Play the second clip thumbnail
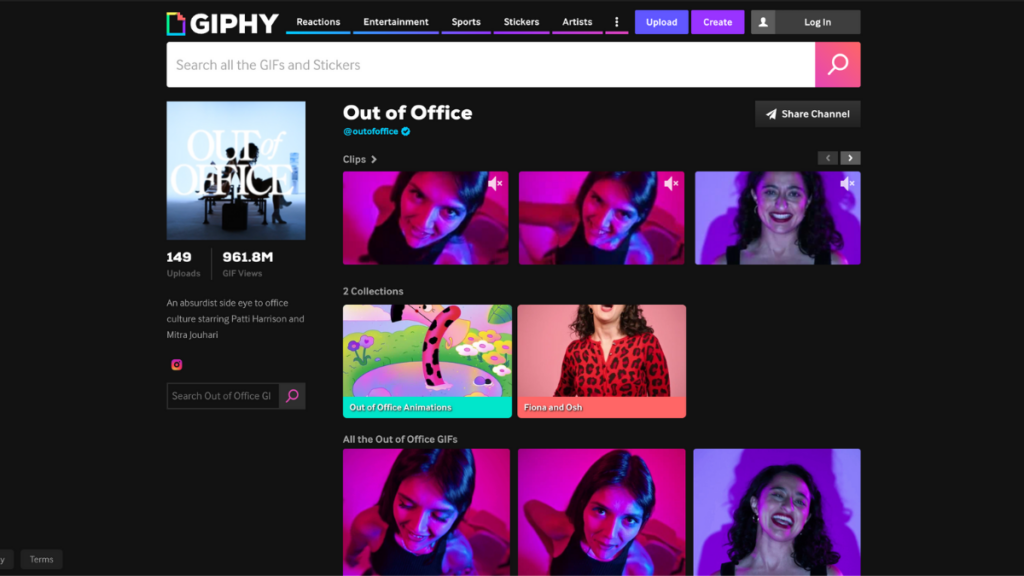1024x576 pixels. click(601, 218)
